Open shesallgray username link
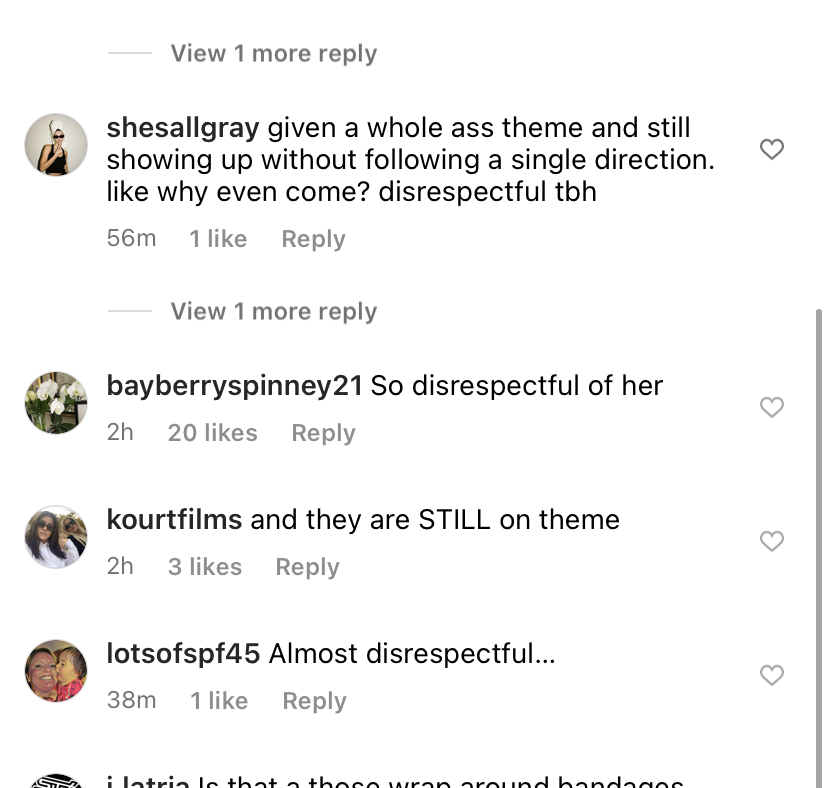Image resolution: width=828 pixels, height=788 pixels. click(x=183, y=128)
